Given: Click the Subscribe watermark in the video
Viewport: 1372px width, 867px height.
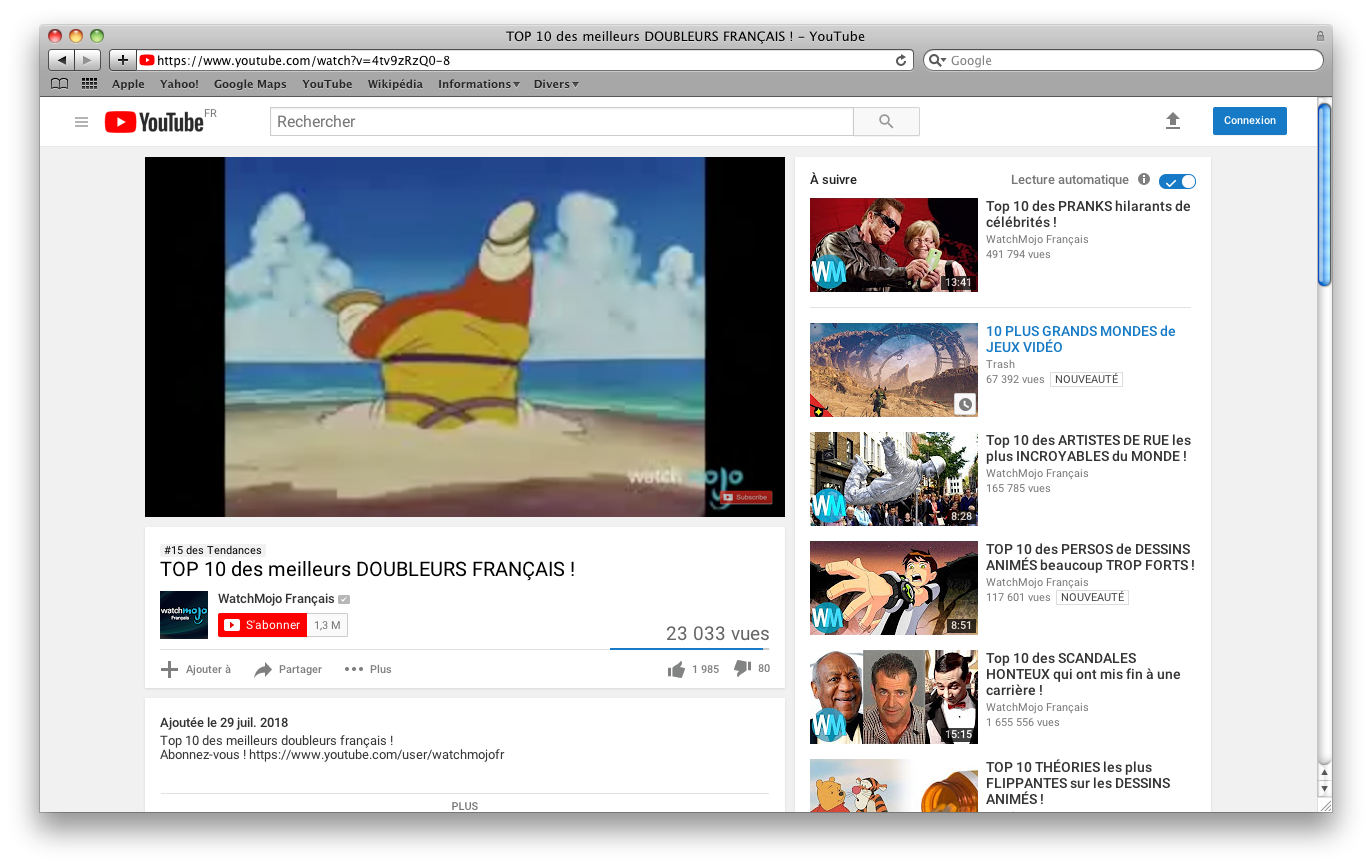Looking at the screenshot, I should tap(746, 497).
